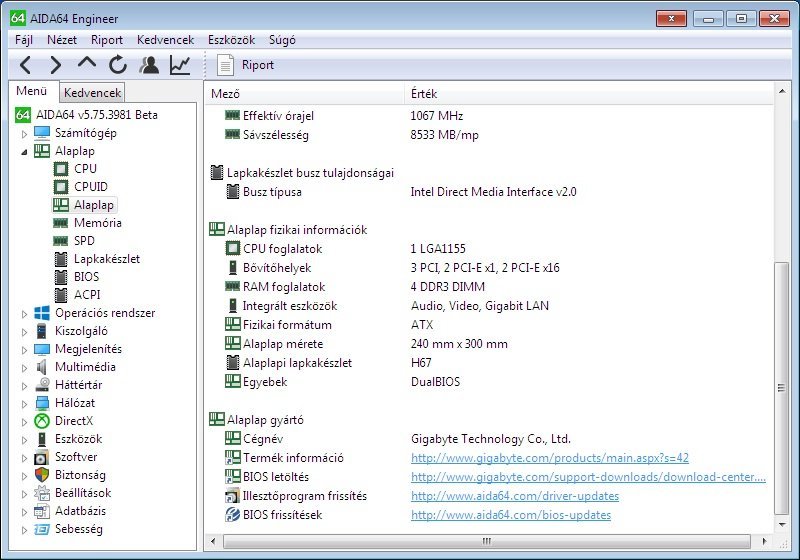
Task: Go back with the left arrow toolbar button
Action: click(26, 65)
